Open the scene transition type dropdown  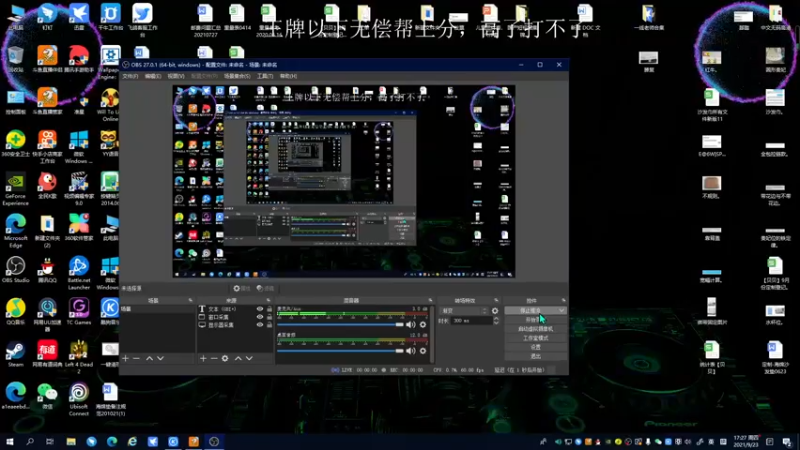(x=464, y=311)
